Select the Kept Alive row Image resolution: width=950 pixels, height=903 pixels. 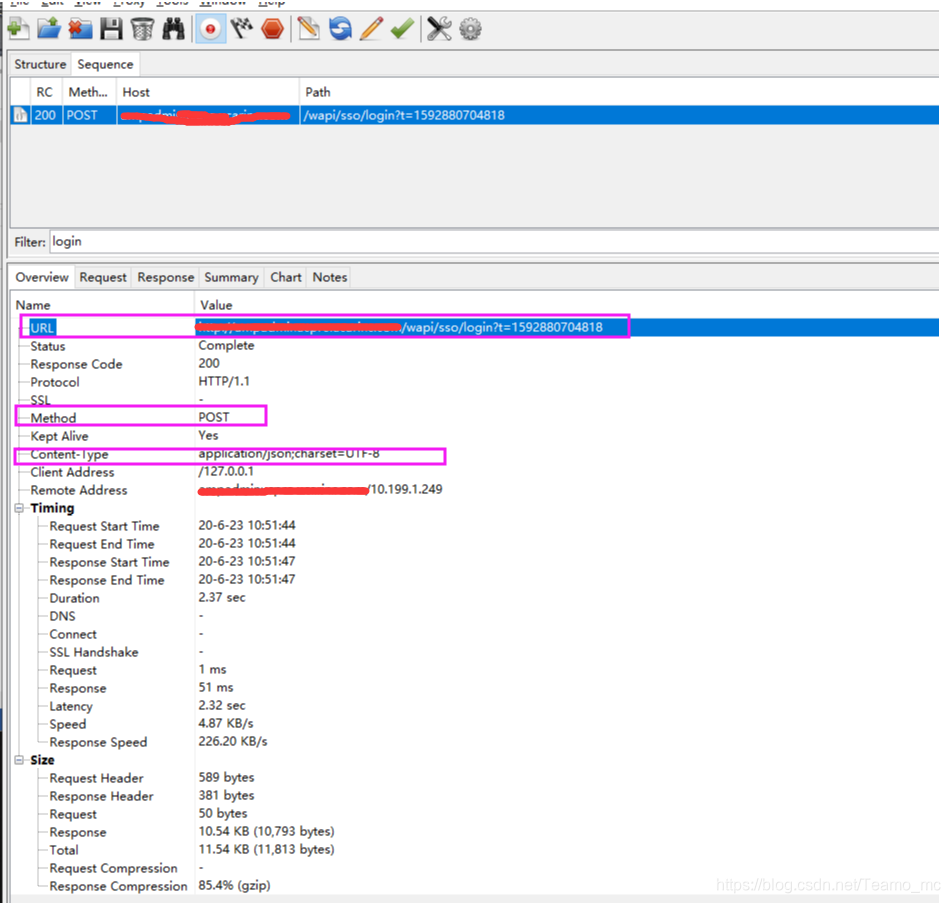click(475, 436)
